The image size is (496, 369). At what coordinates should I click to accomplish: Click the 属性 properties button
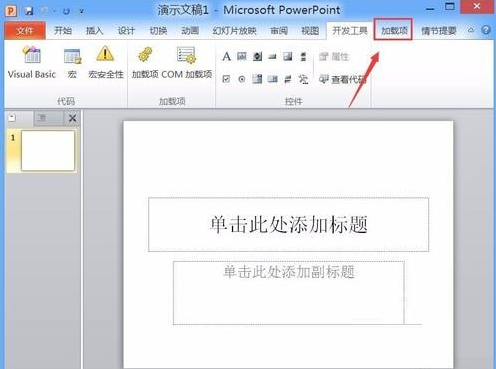pos(334,57)
